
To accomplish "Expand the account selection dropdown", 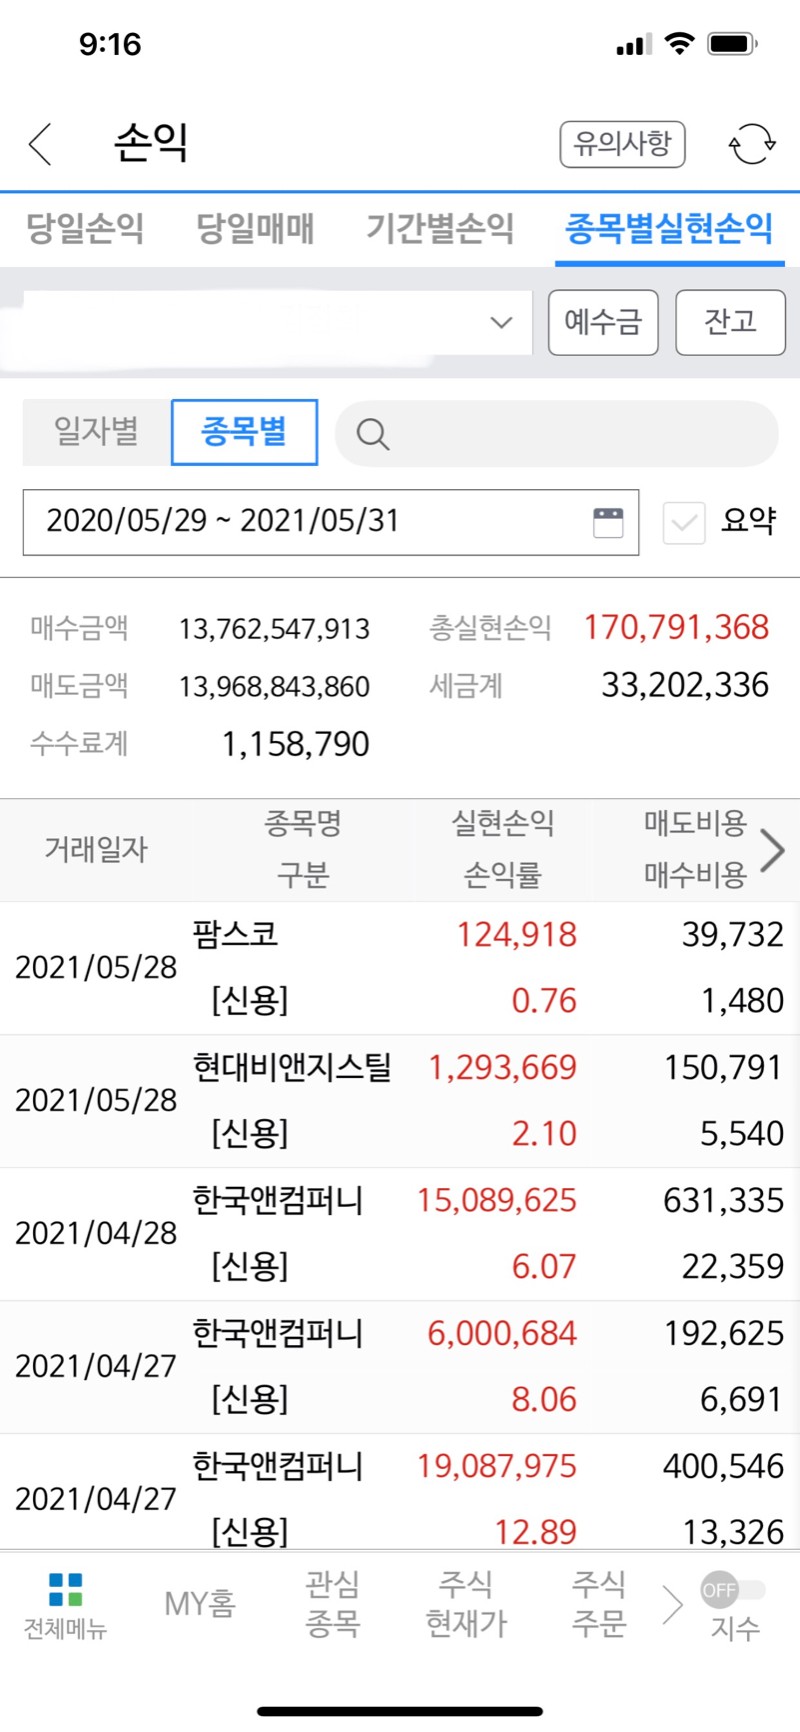I will point(266,322).
